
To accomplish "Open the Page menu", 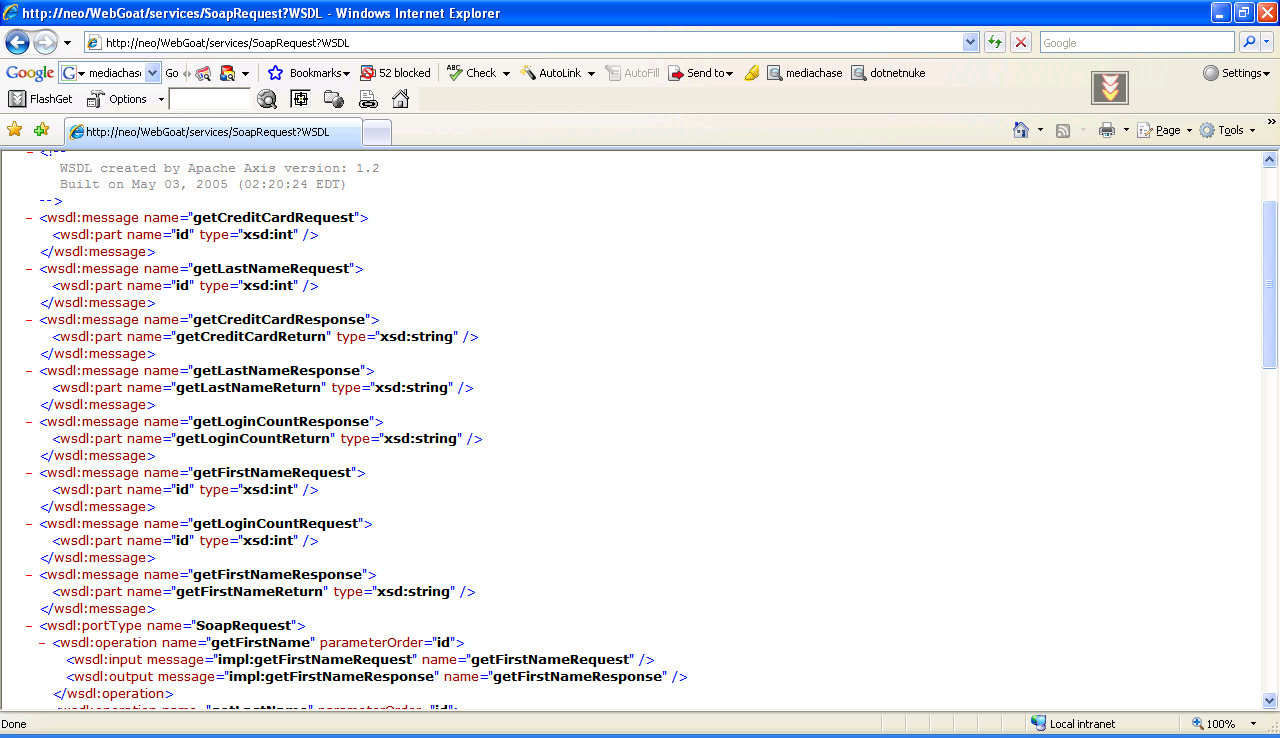I will pos(1166,130).
